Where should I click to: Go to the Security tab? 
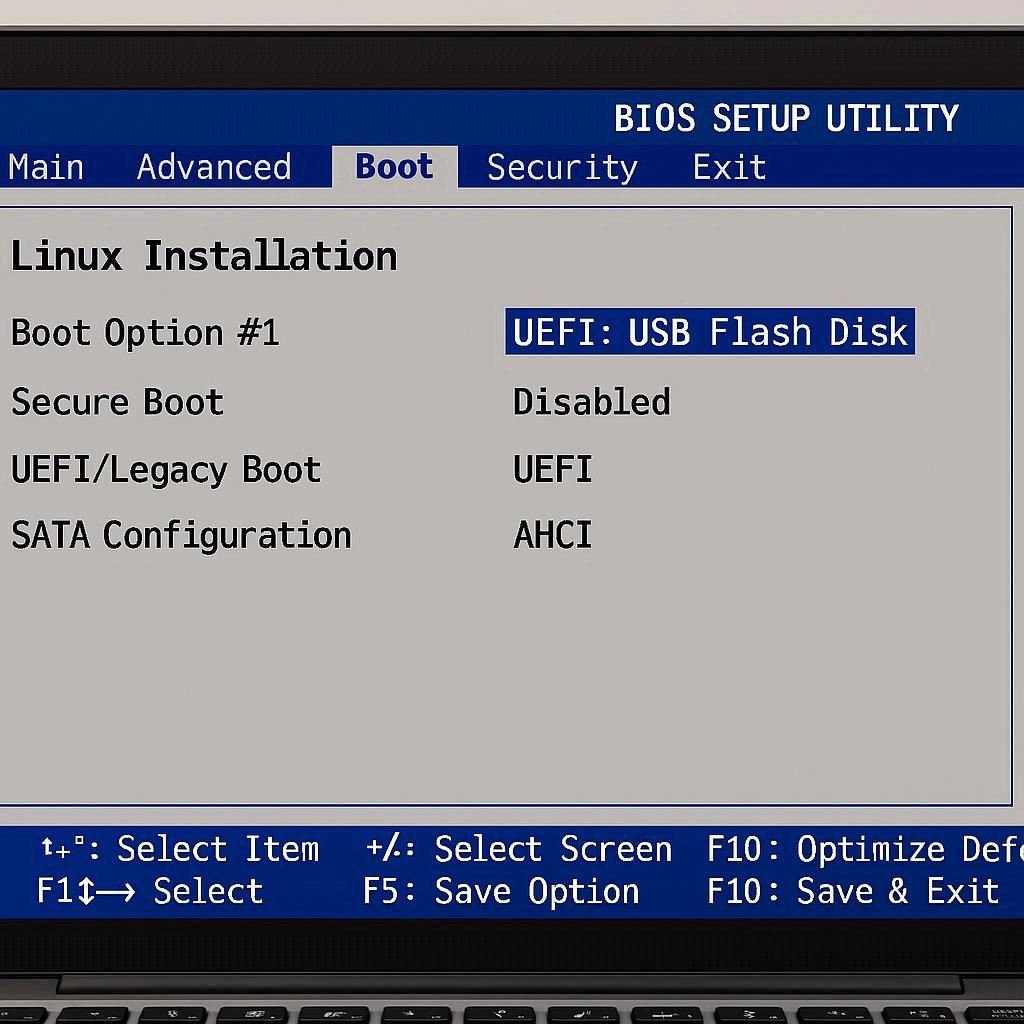[x=562, y=167]
